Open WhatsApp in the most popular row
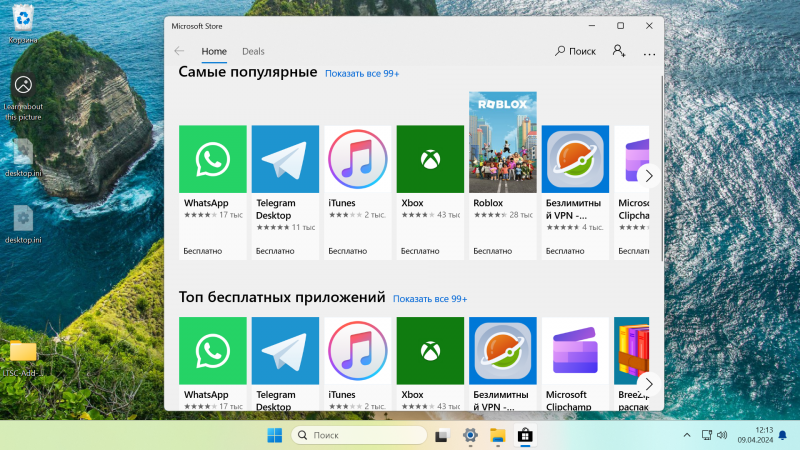 [213, 192]
